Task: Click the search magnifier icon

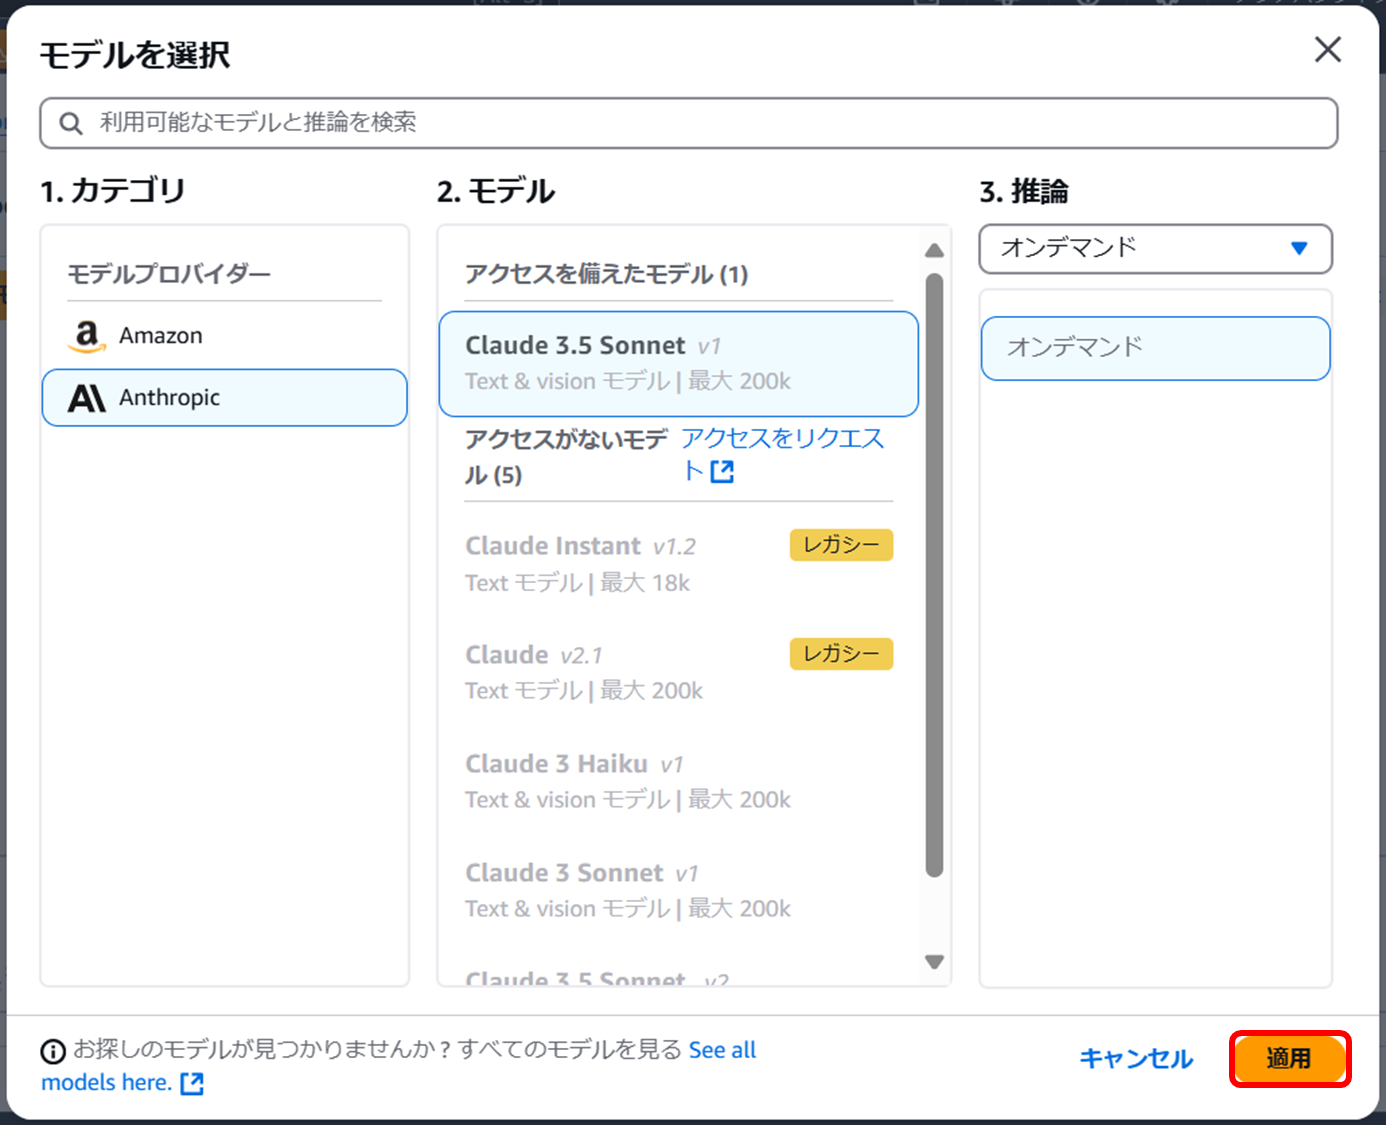Action: [71, 123]
